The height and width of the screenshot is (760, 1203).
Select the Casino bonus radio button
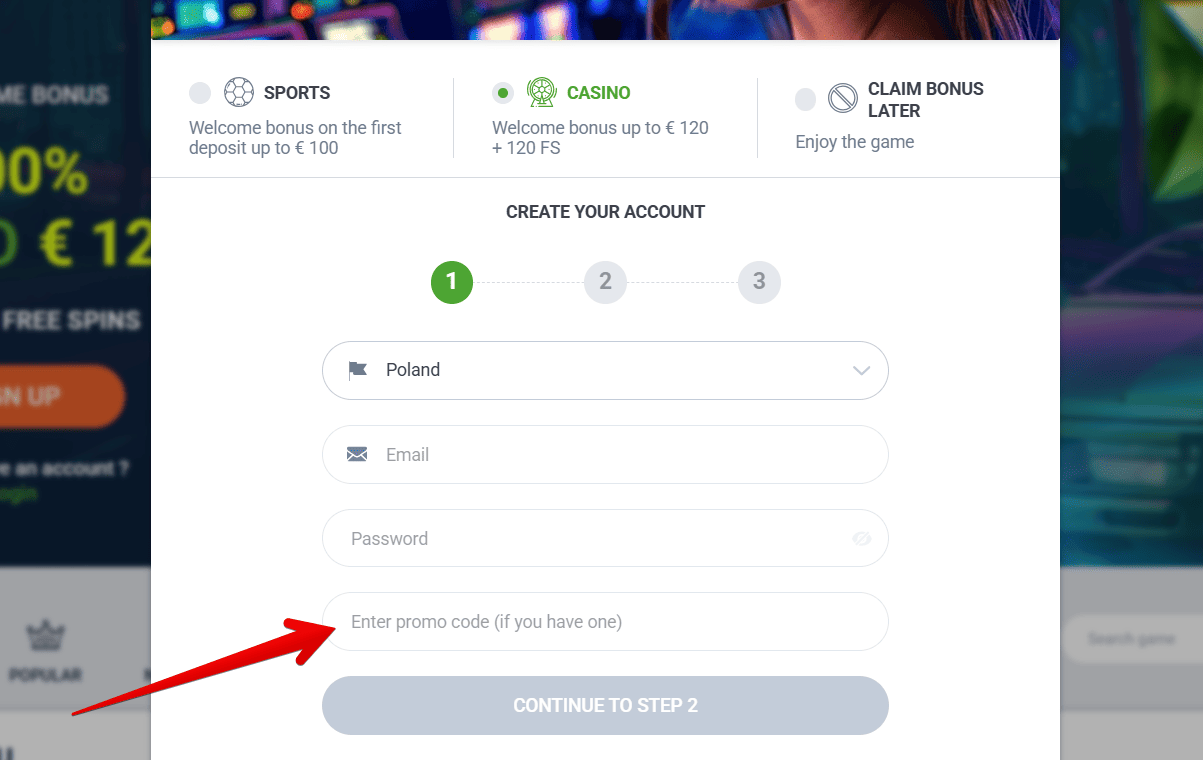coord(502,92)
